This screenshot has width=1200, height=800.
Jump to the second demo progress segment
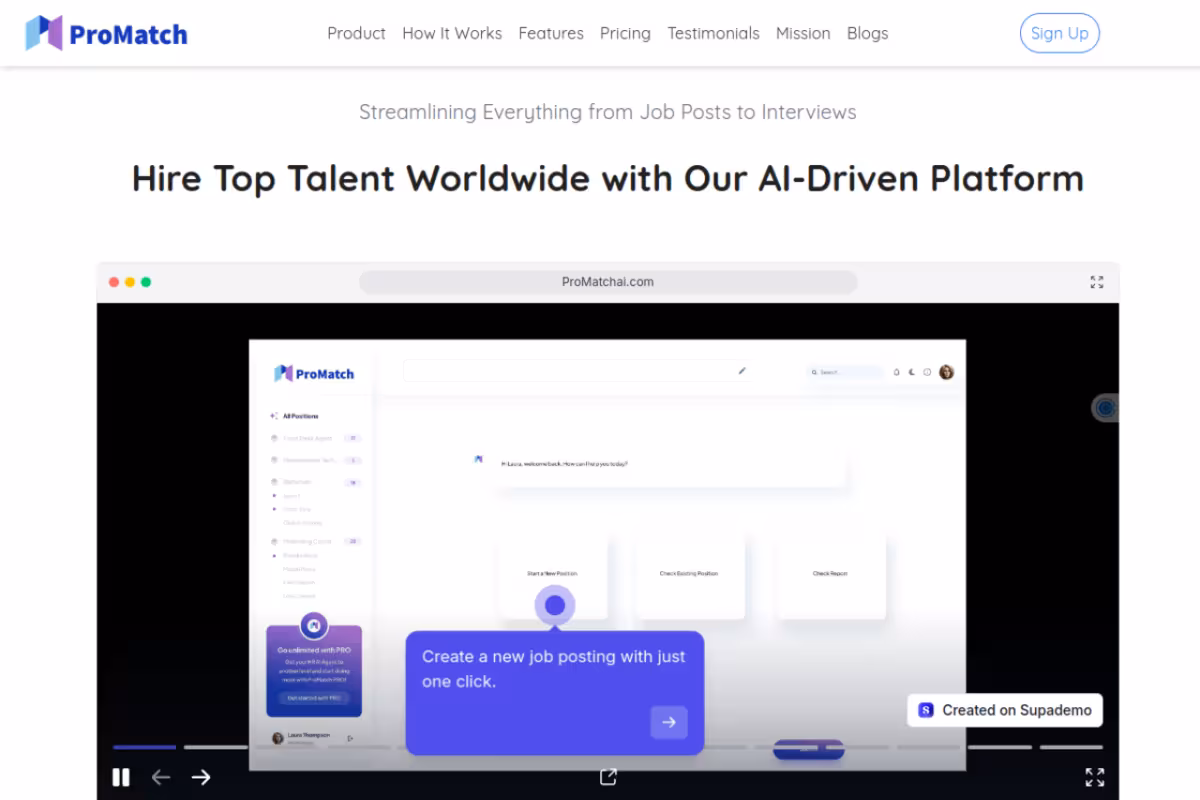tap(215, 747)
